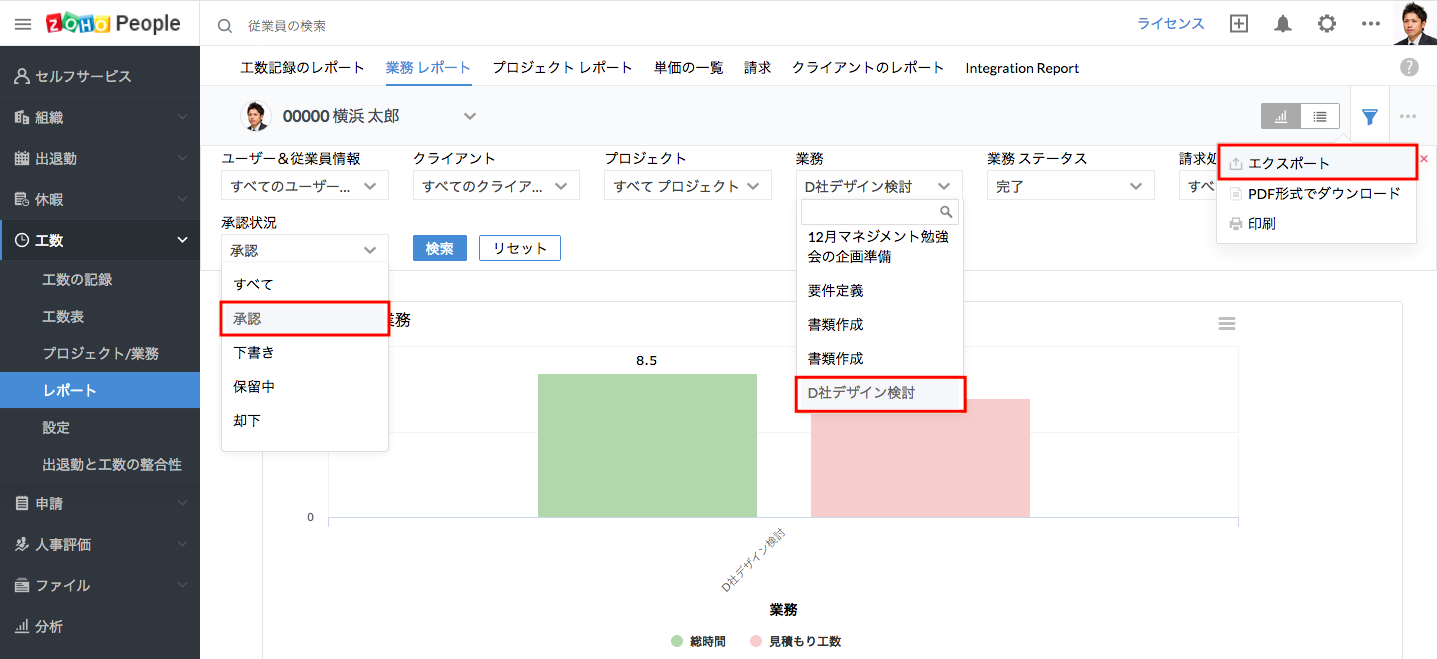Open the settings gear icon
Viewport: 1437px width, 659px height.
(1327, 24)
